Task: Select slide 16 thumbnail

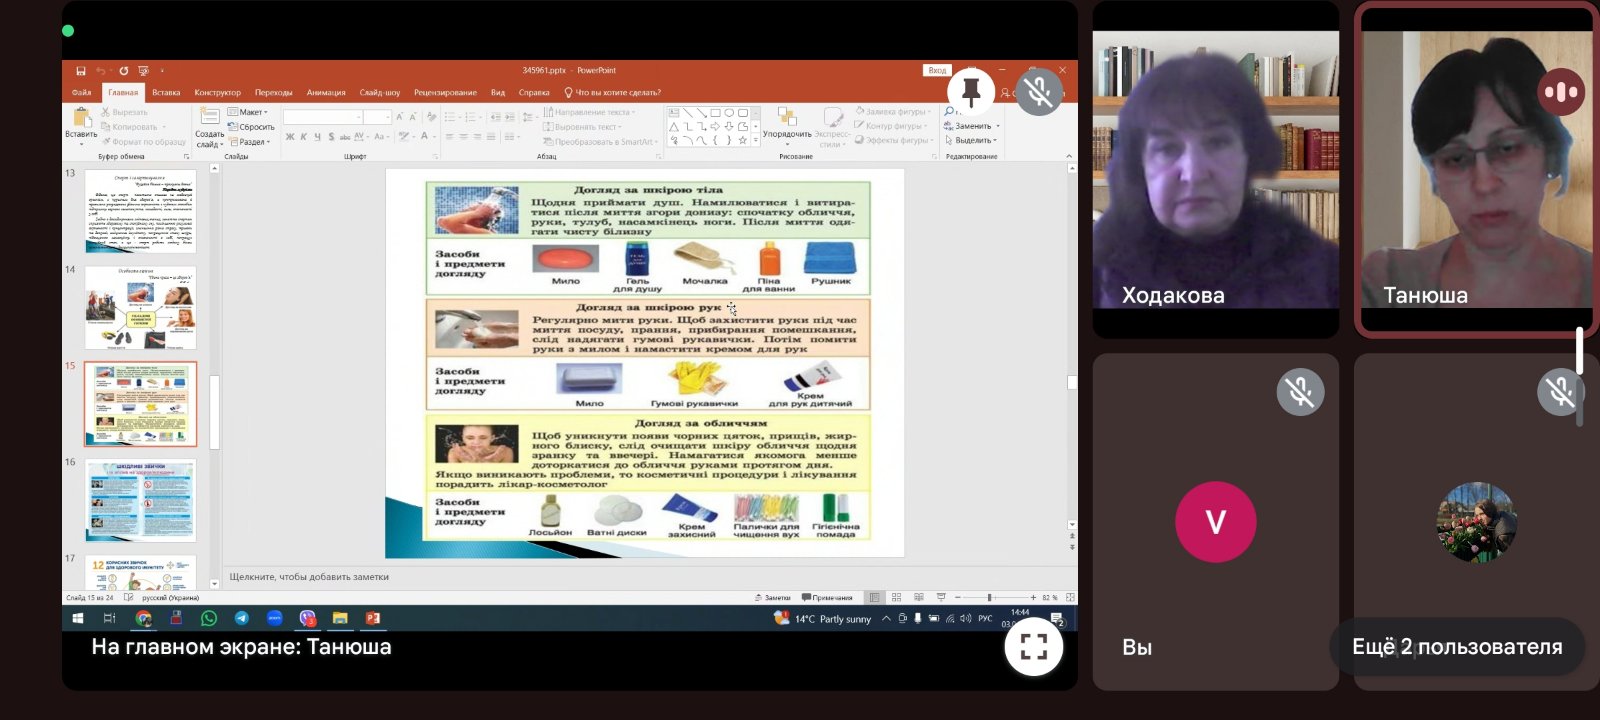Action: [x=141, y=500]
